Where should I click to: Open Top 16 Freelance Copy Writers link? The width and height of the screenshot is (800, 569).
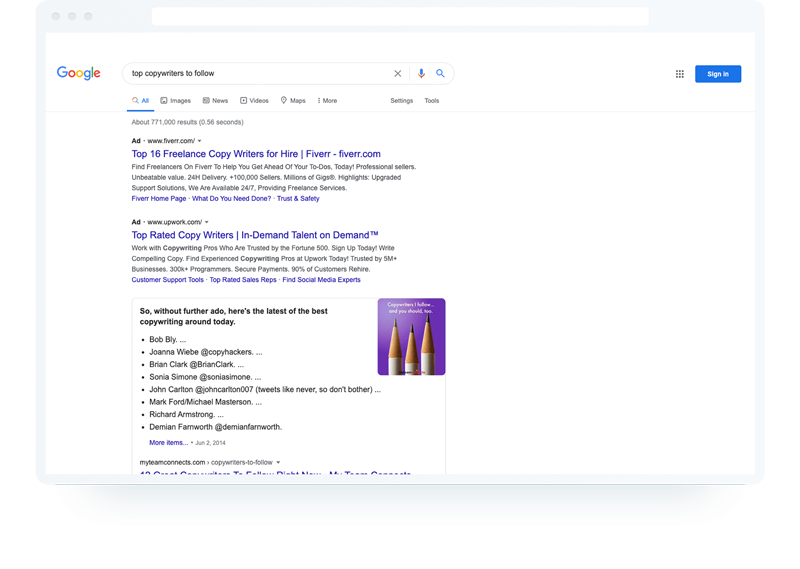256,154
